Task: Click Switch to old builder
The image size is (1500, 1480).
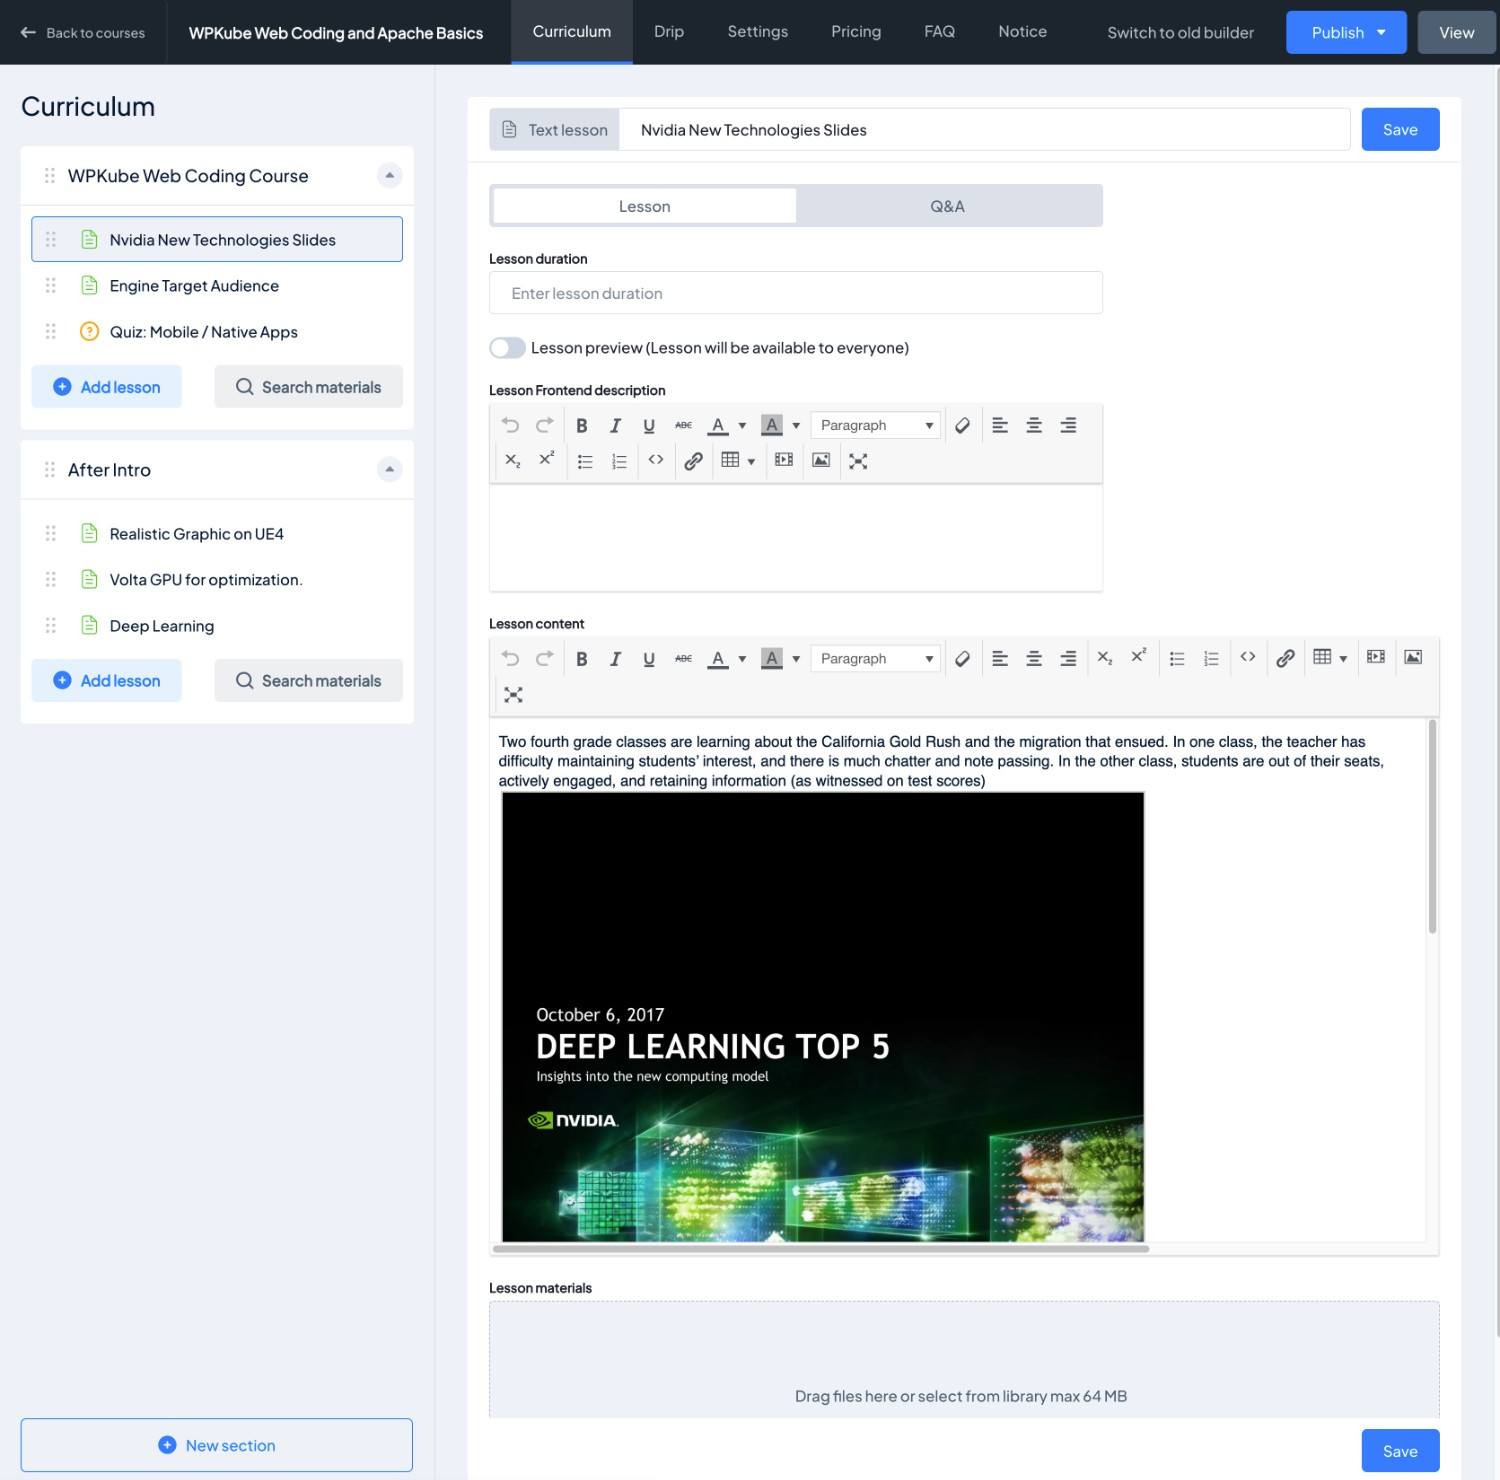Action: [x=1180, y=33]
